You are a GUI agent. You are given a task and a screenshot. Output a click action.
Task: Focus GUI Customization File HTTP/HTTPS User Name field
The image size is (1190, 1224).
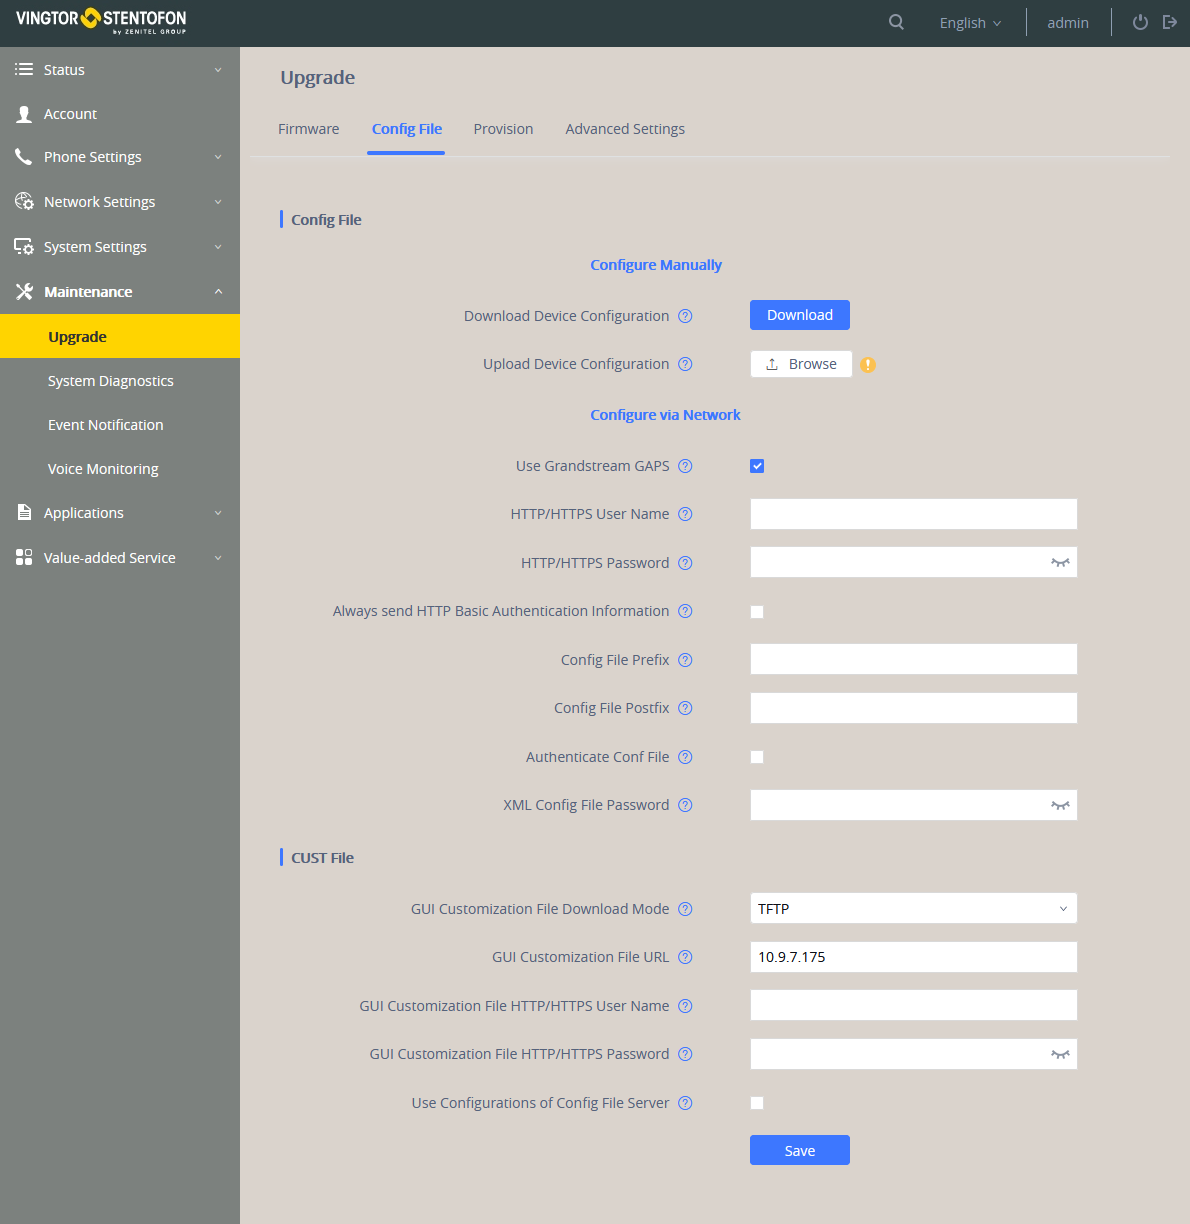coord(914,1005)
